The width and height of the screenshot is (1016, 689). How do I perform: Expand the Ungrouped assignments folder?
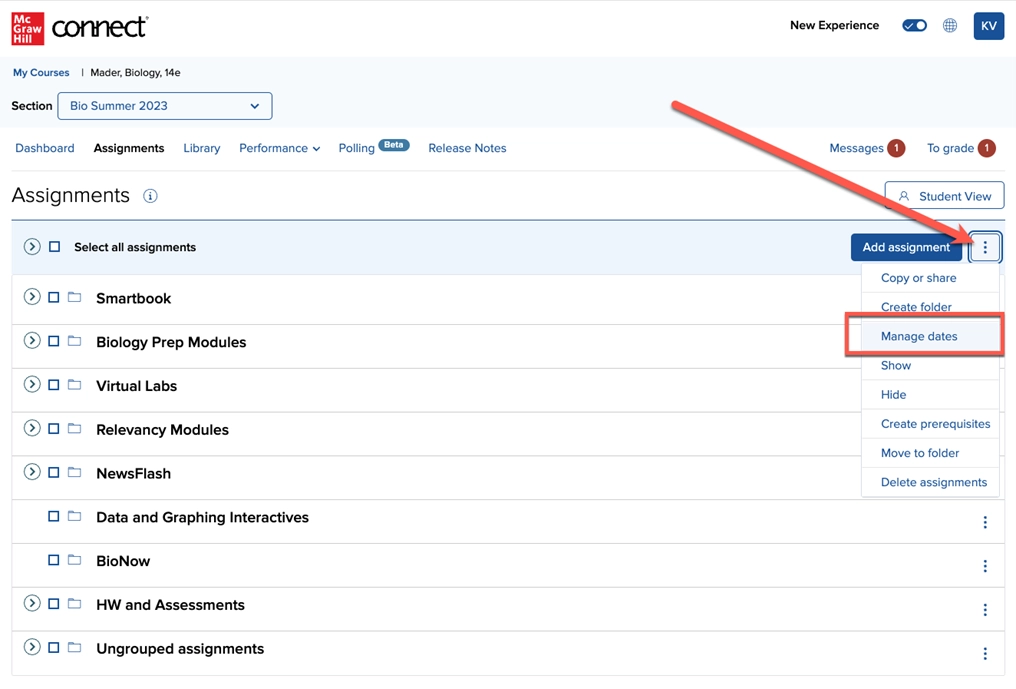[32, 646]
